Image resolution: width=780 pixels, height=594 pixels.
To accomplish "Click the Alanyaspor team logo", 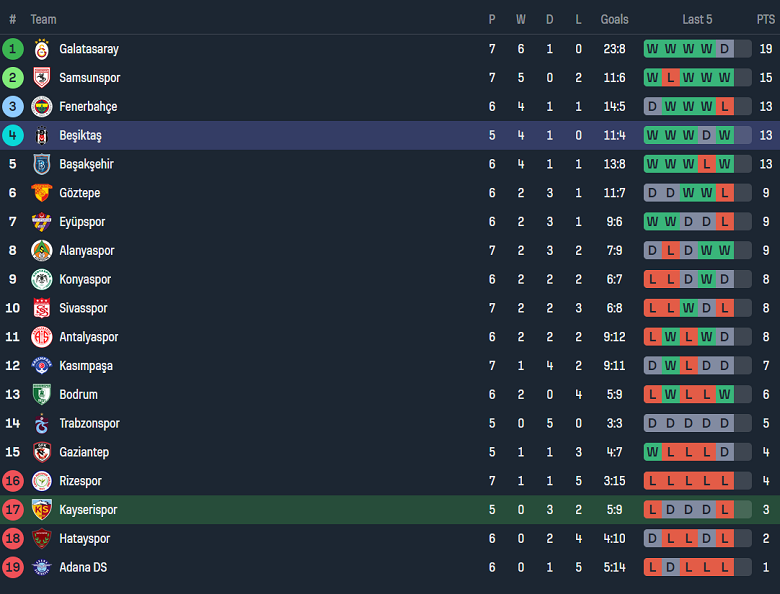I will 41,251.
